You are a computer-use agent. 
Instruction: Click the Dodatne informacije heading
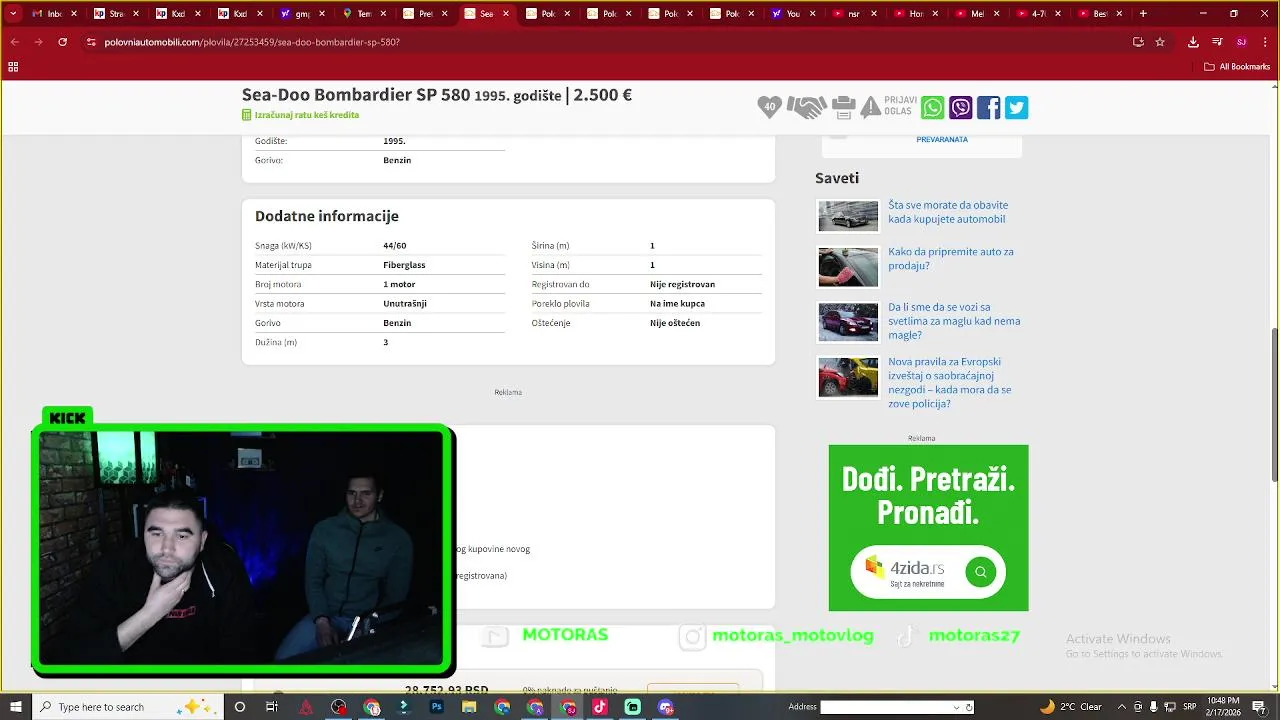(327, 216)
